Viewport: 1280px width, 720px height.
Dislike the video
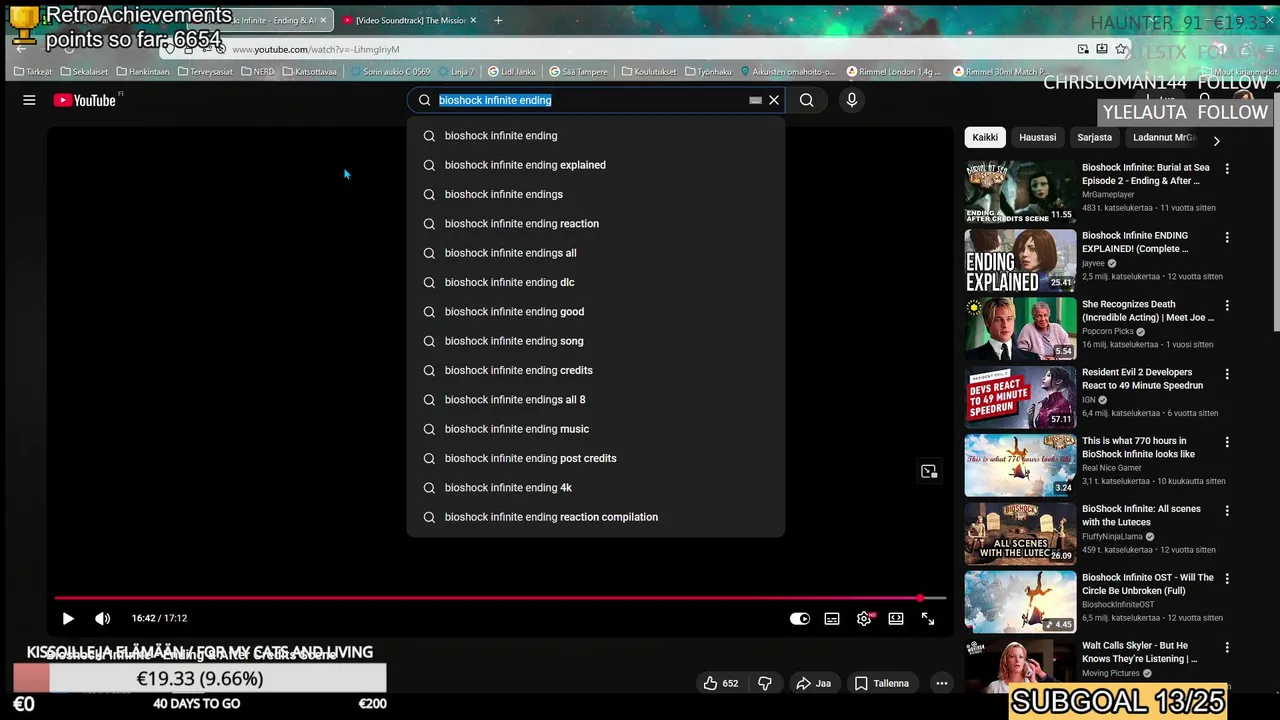coord(765,684)
